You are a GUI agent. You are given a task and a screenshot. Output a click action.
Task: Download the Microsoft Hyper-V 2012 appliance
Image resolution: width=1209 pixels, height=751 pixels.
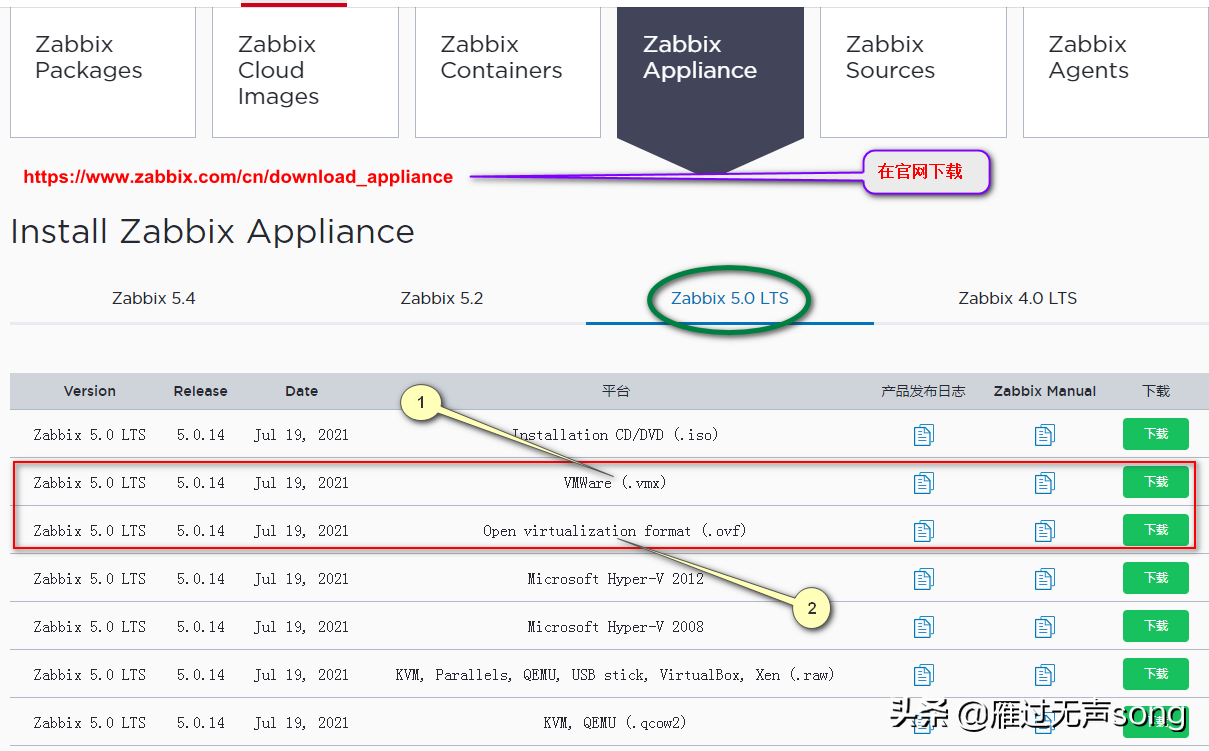click(x=1156, y=578)
